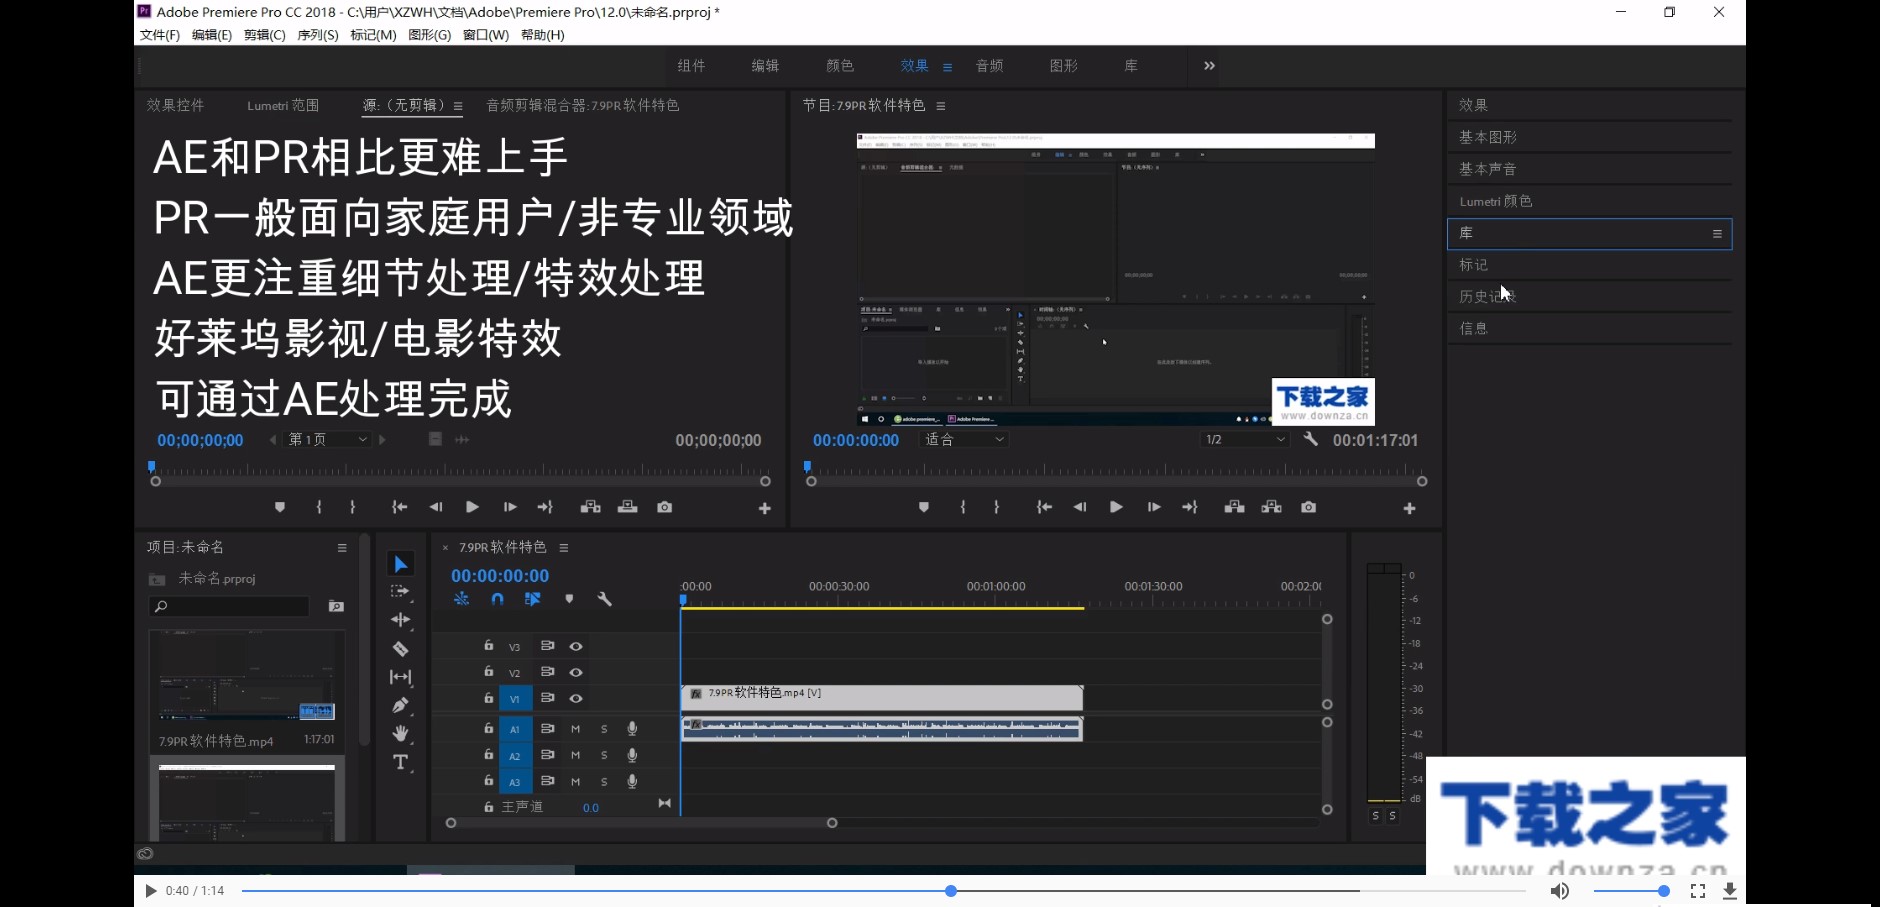Select the Selection tool in the timeline toolbar
1880x907 pixels.
pyautogui.click(x=401, y=564)
